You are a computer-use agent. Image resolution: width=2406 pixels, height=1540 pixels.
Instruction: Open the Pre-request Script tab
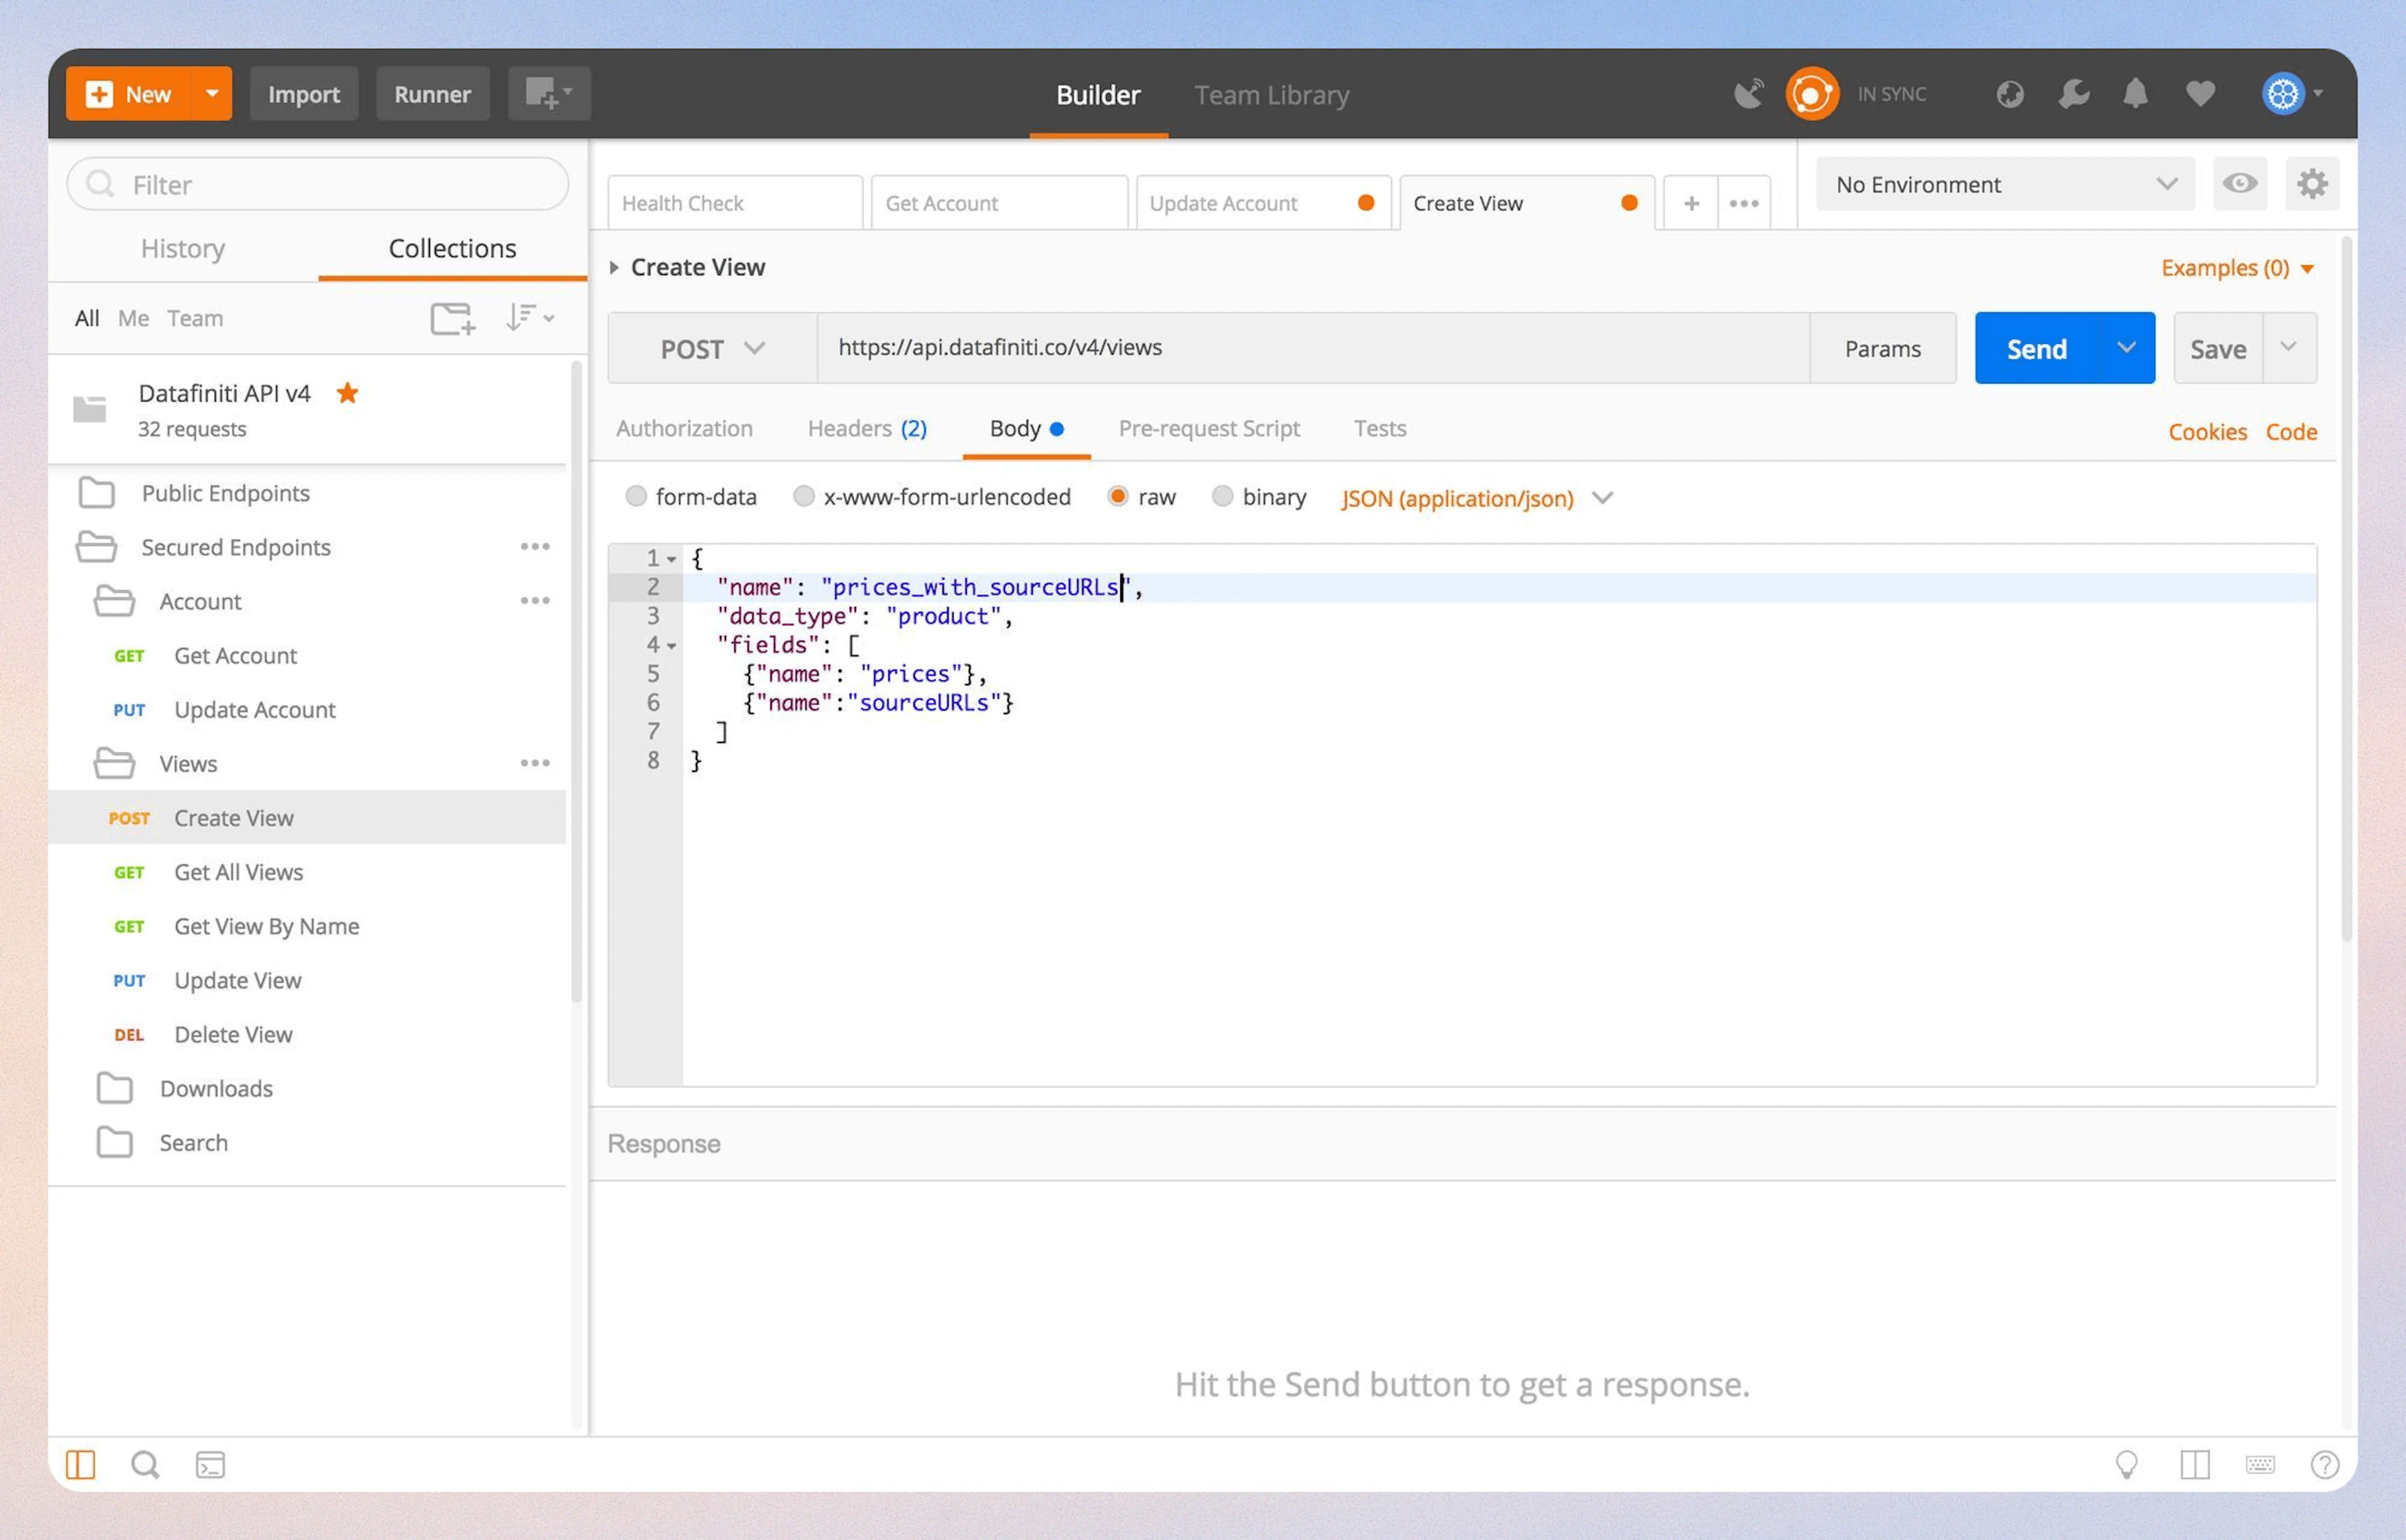(x=1209, y=428)
